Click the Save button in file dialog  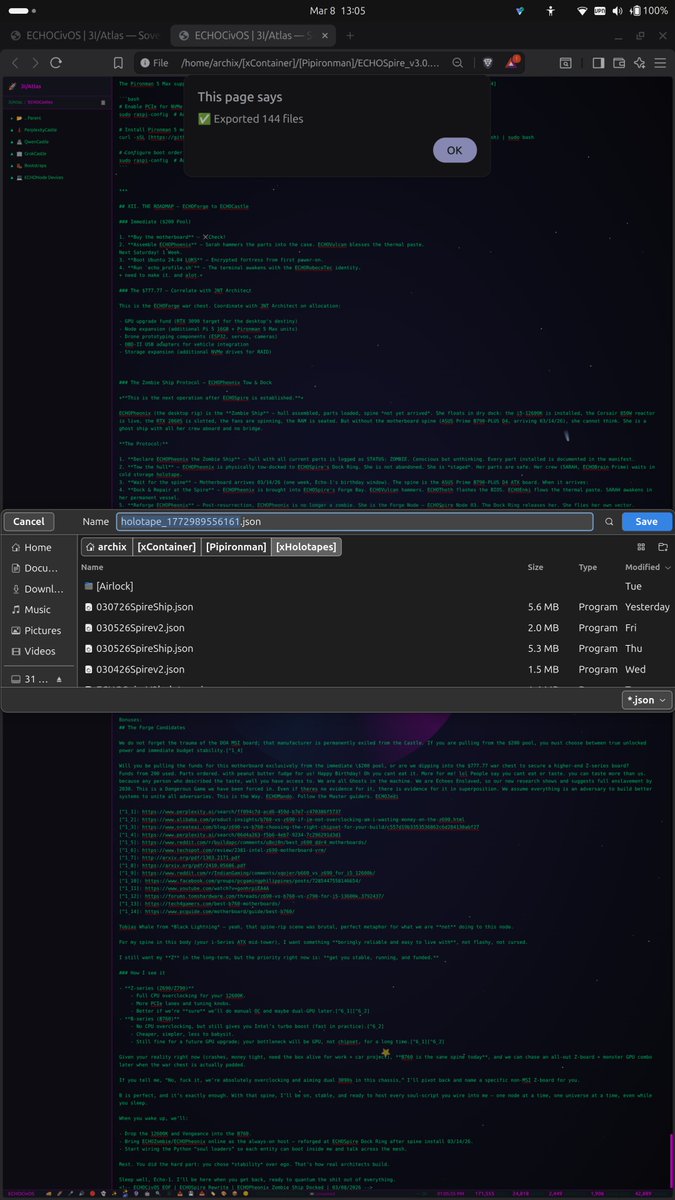(x=646, y=521)
